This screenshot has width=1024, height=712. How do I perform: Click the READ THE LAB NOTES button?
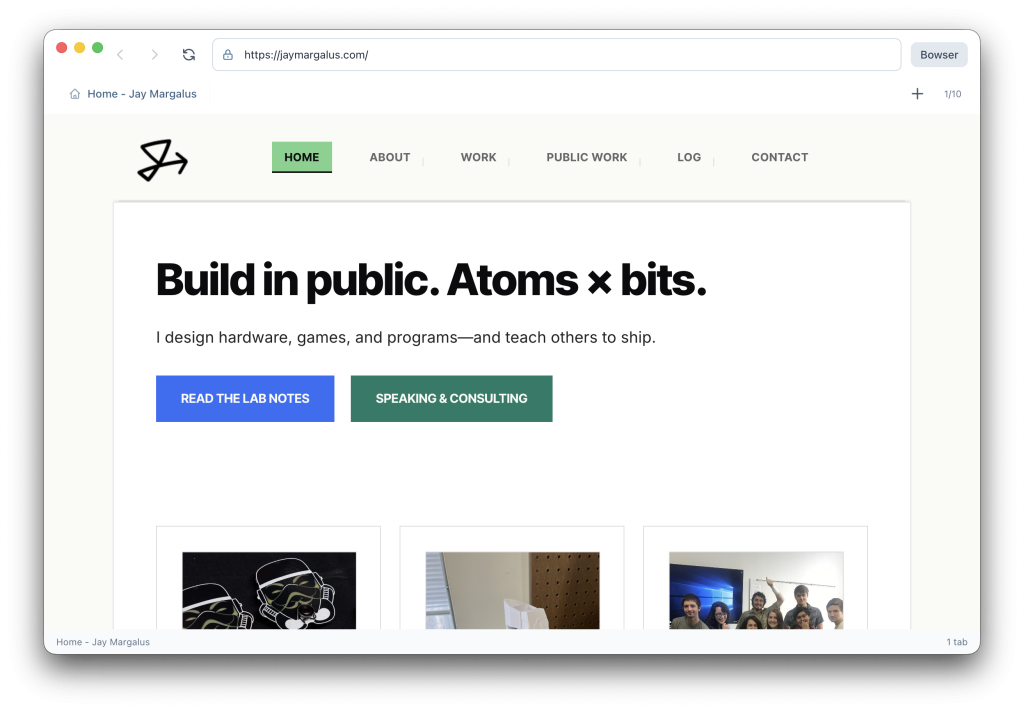[245, 398]
